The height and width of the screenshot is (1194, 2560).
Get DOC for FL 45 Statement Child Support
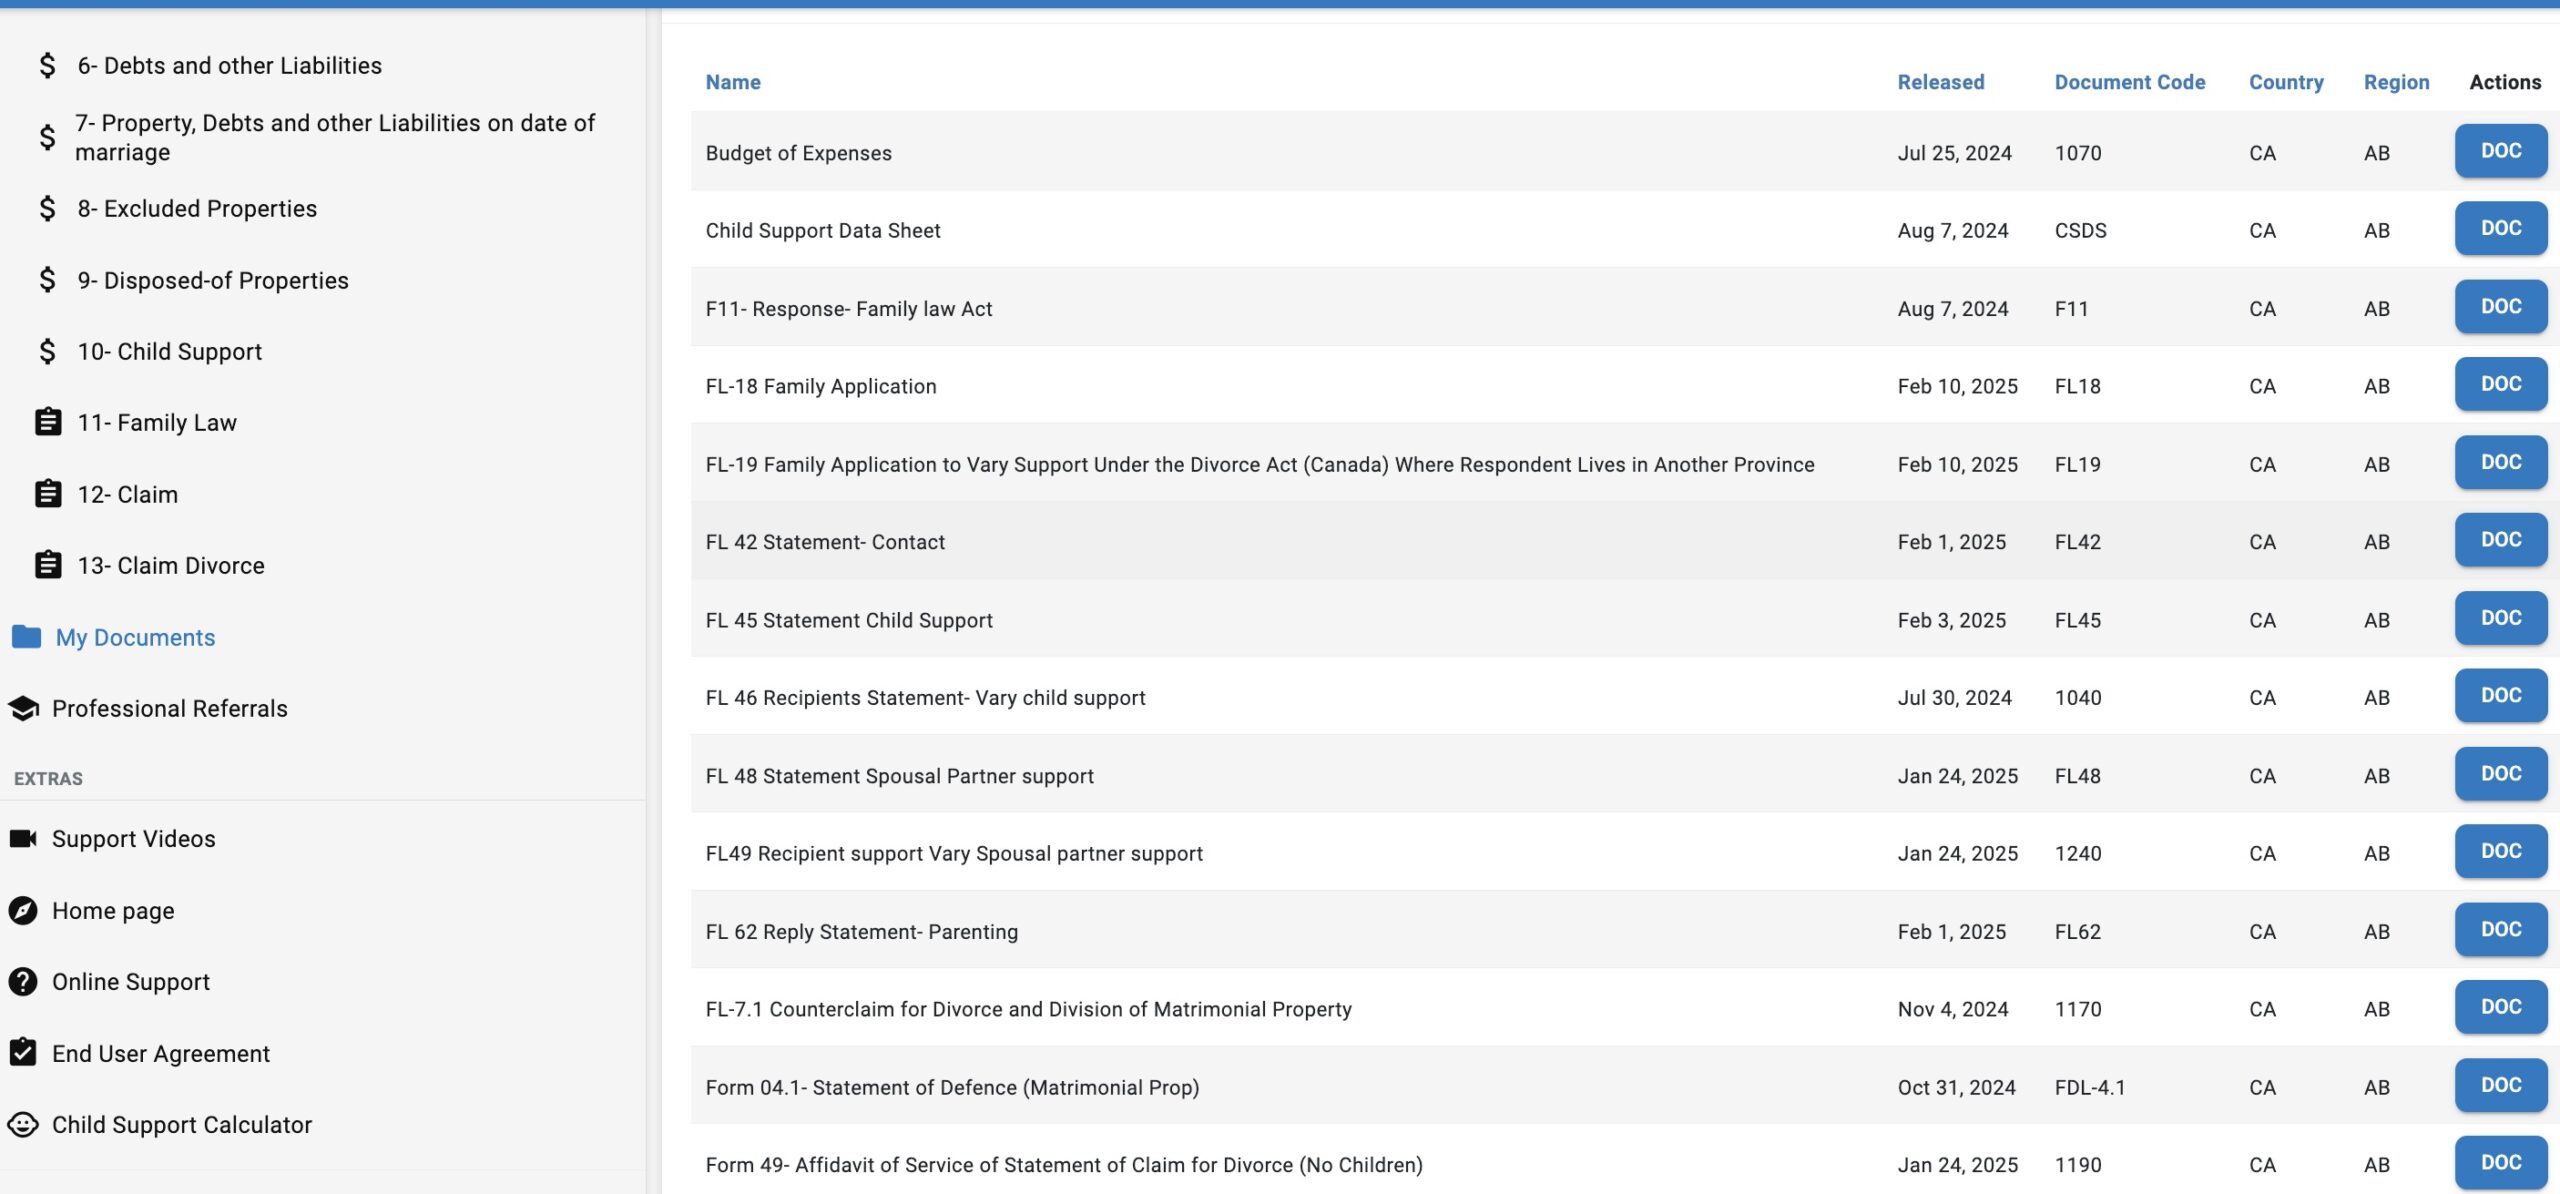coord(2499,618)
